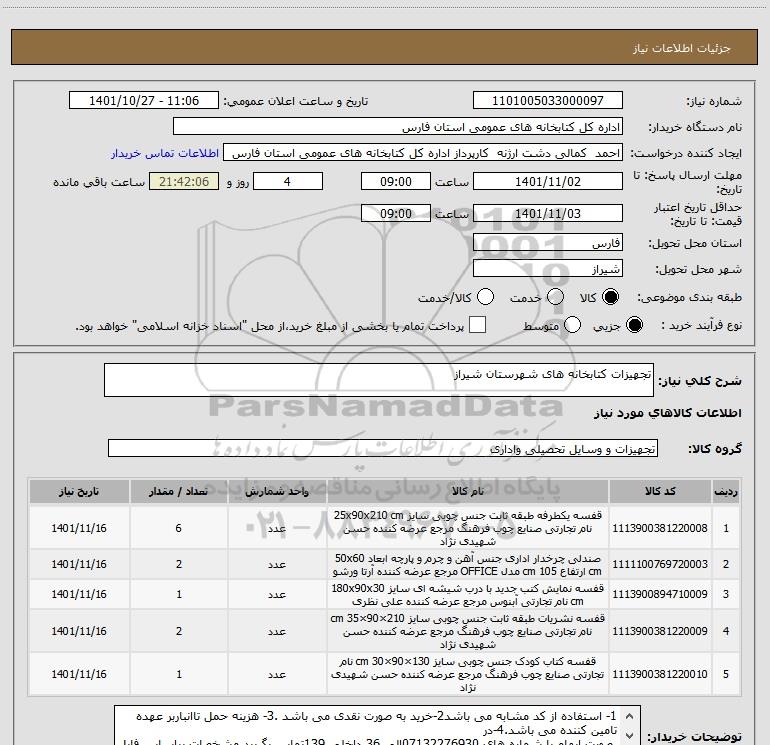Select the جزیی purchase type radio
This screenshot has width=770, height=745.
[634, 325]
